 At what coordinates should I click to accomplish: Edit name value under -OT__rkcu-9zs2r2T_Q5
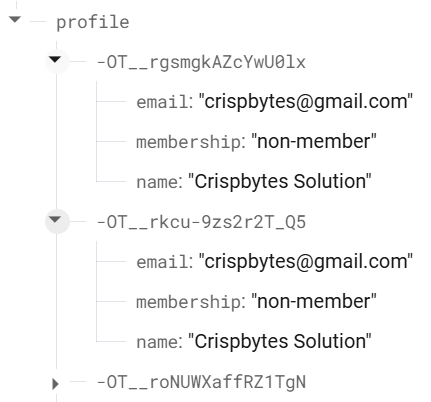[x=280, y=341]
